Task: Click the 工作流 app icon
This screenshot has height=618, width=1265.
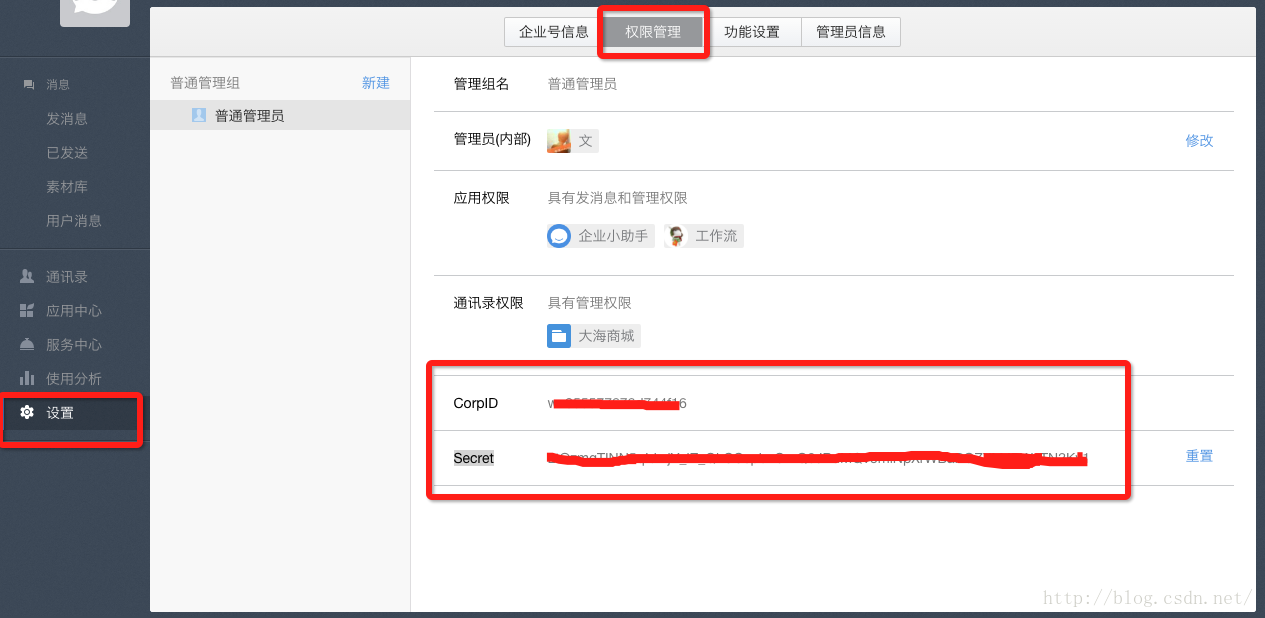Action: (677, 236)
